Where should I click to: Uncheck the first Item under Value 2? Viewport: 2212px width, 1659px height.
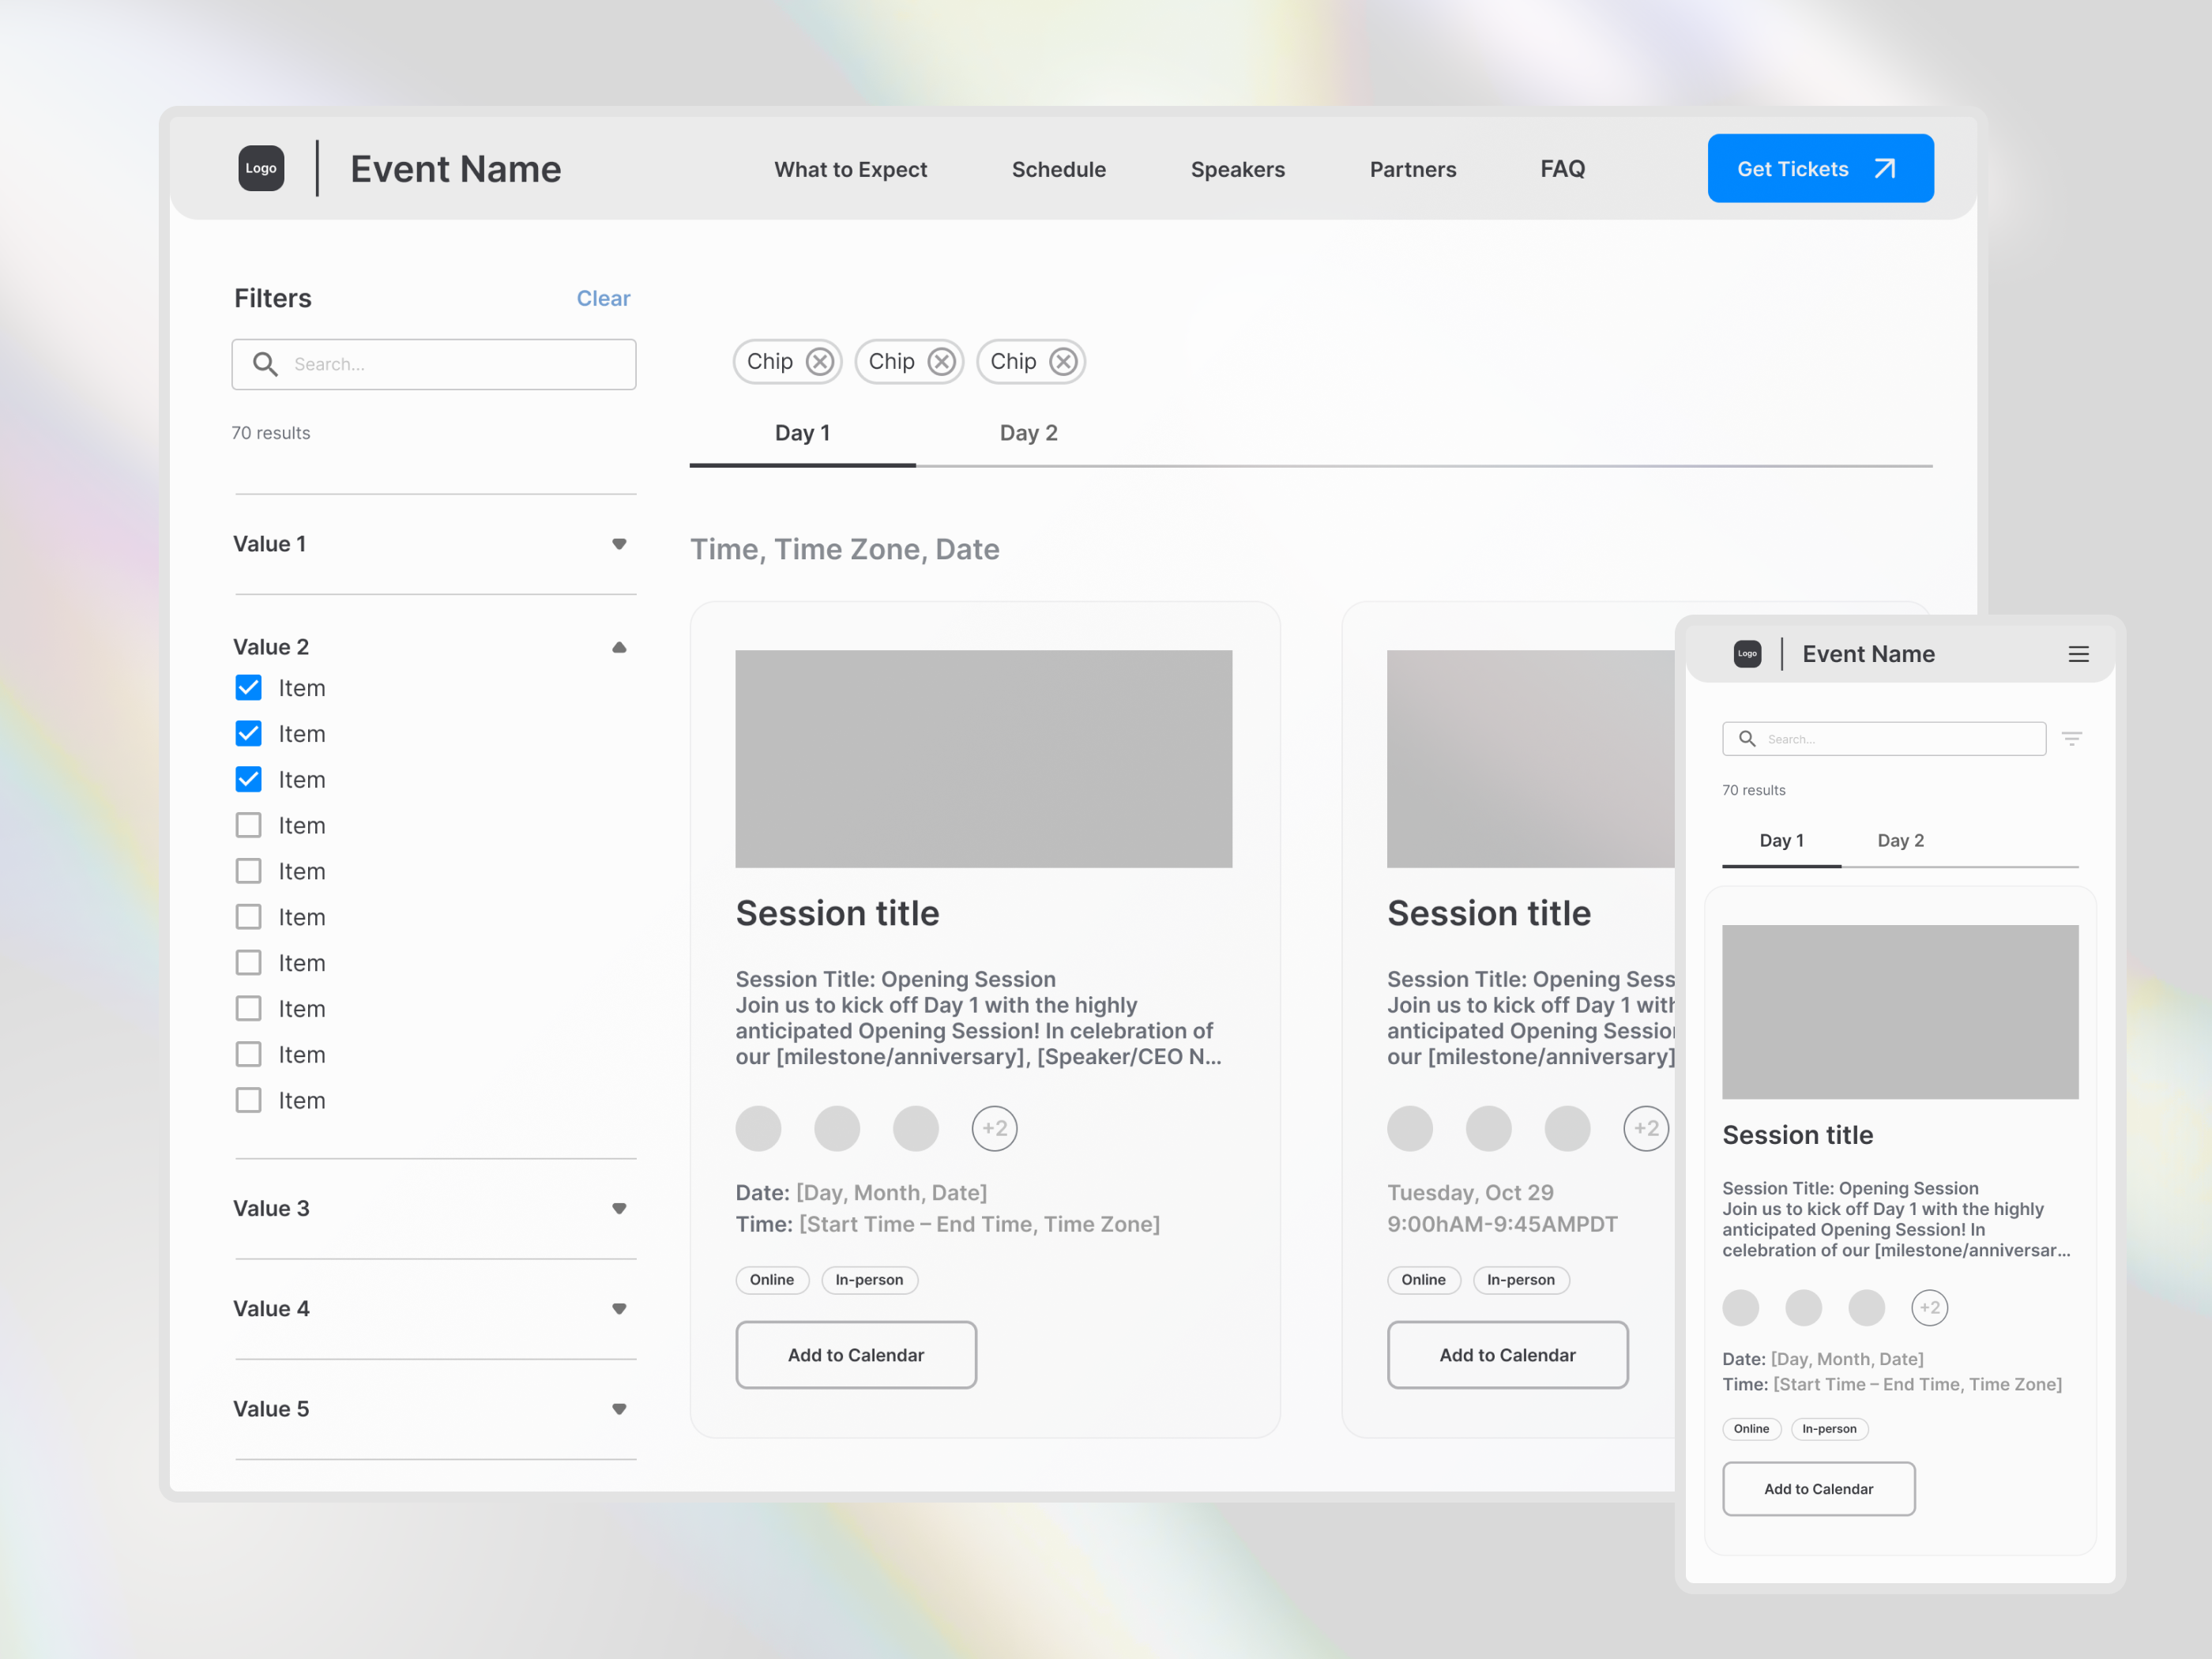(x=248, y=687)
